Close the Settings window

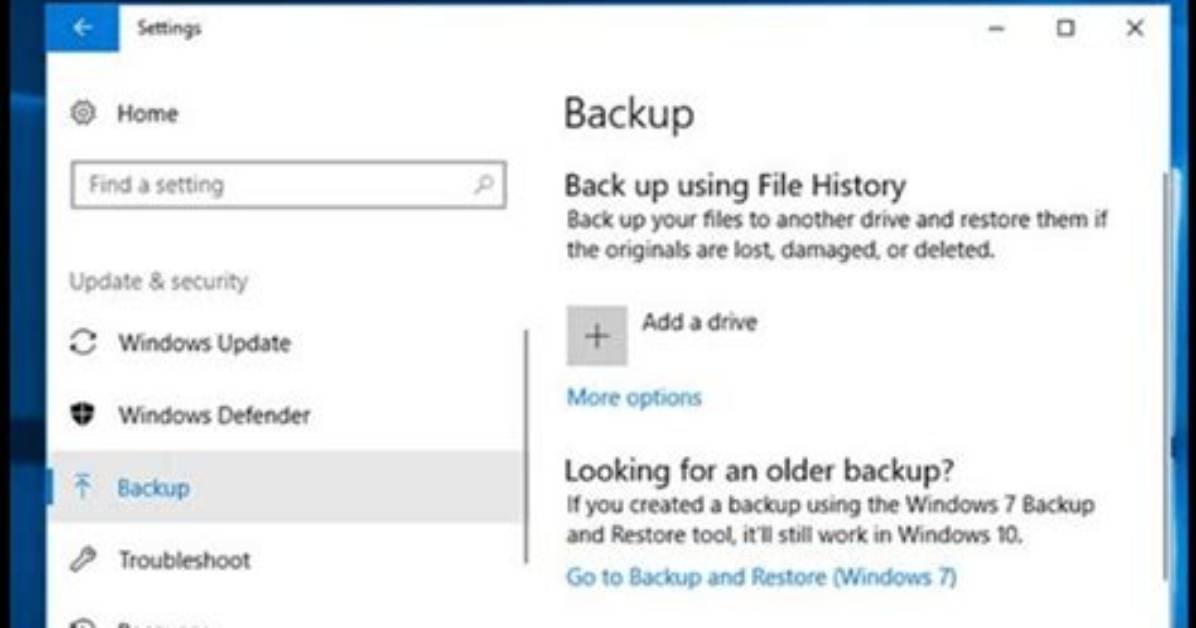tap(1134, 28)
